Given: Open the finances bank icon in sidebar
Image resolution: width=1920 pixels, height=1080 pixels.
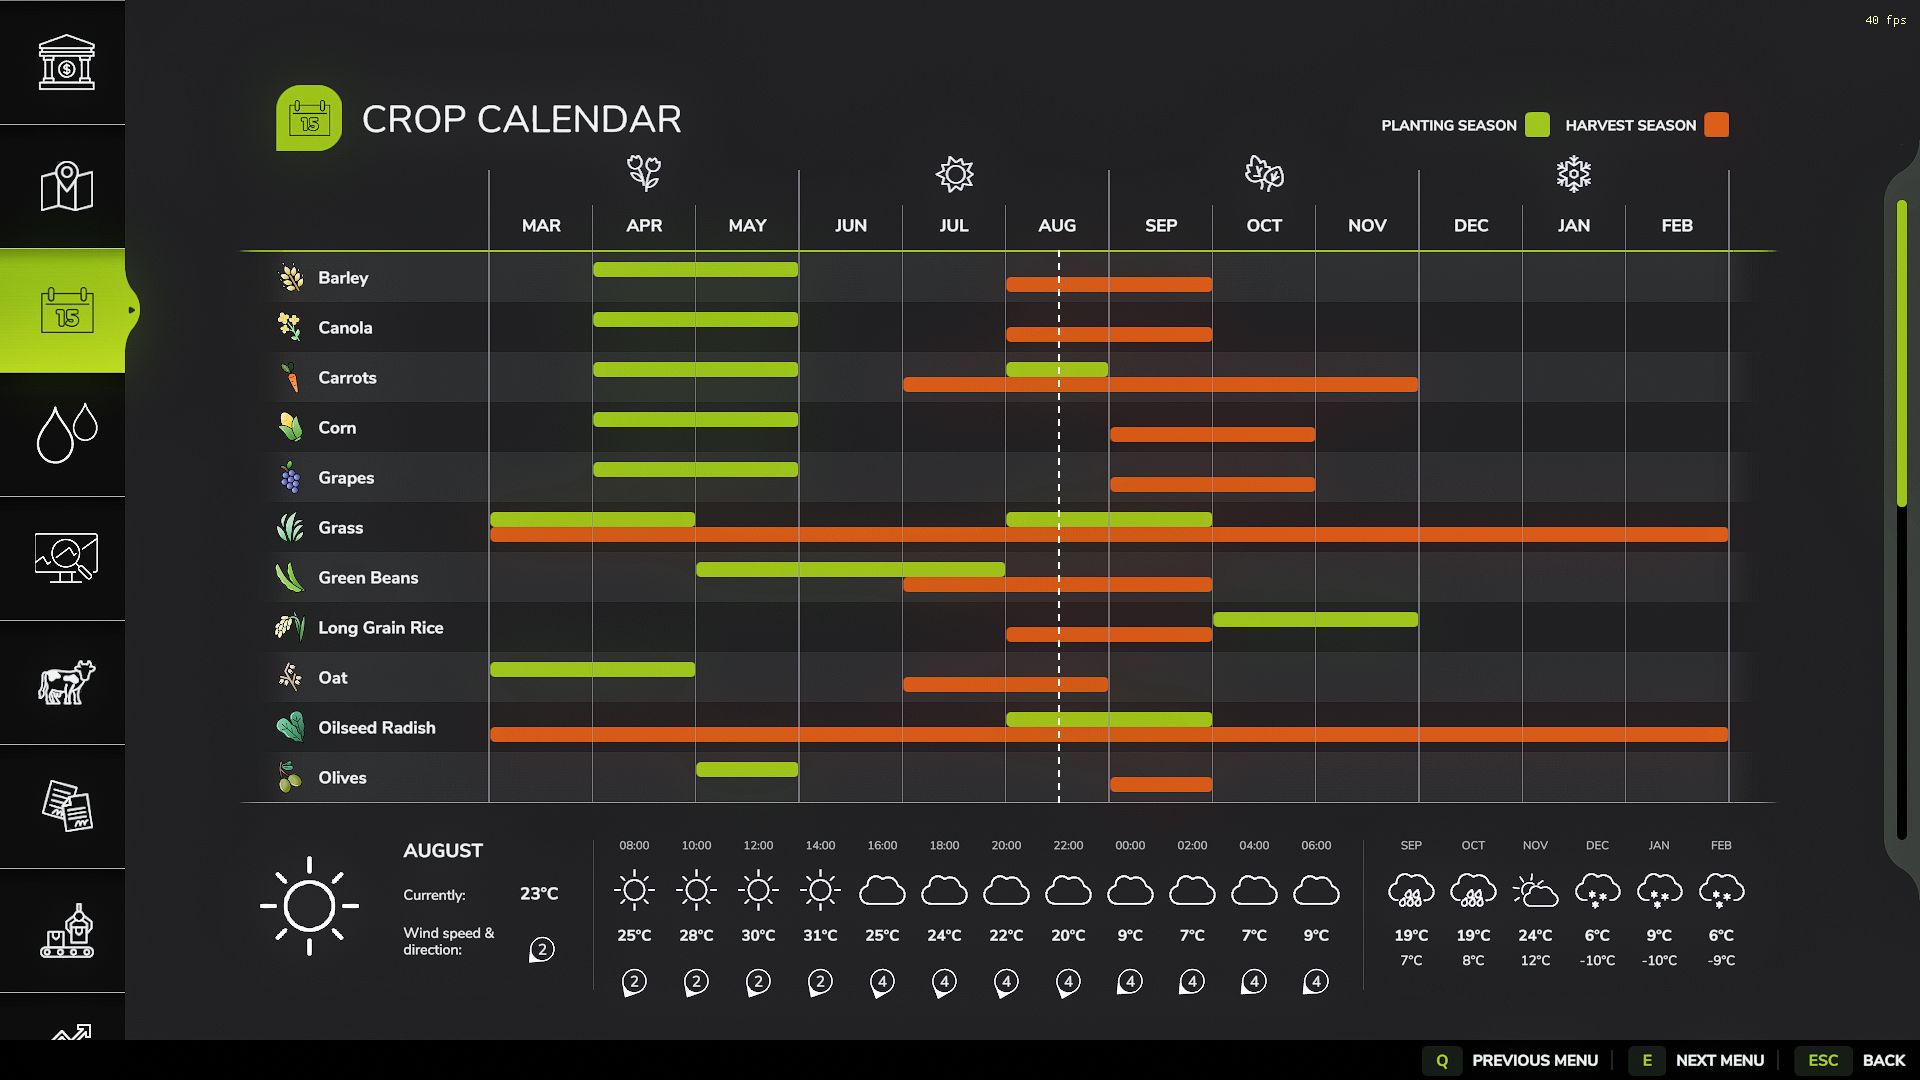Looking at the screenshot, I should click(66, 62).
